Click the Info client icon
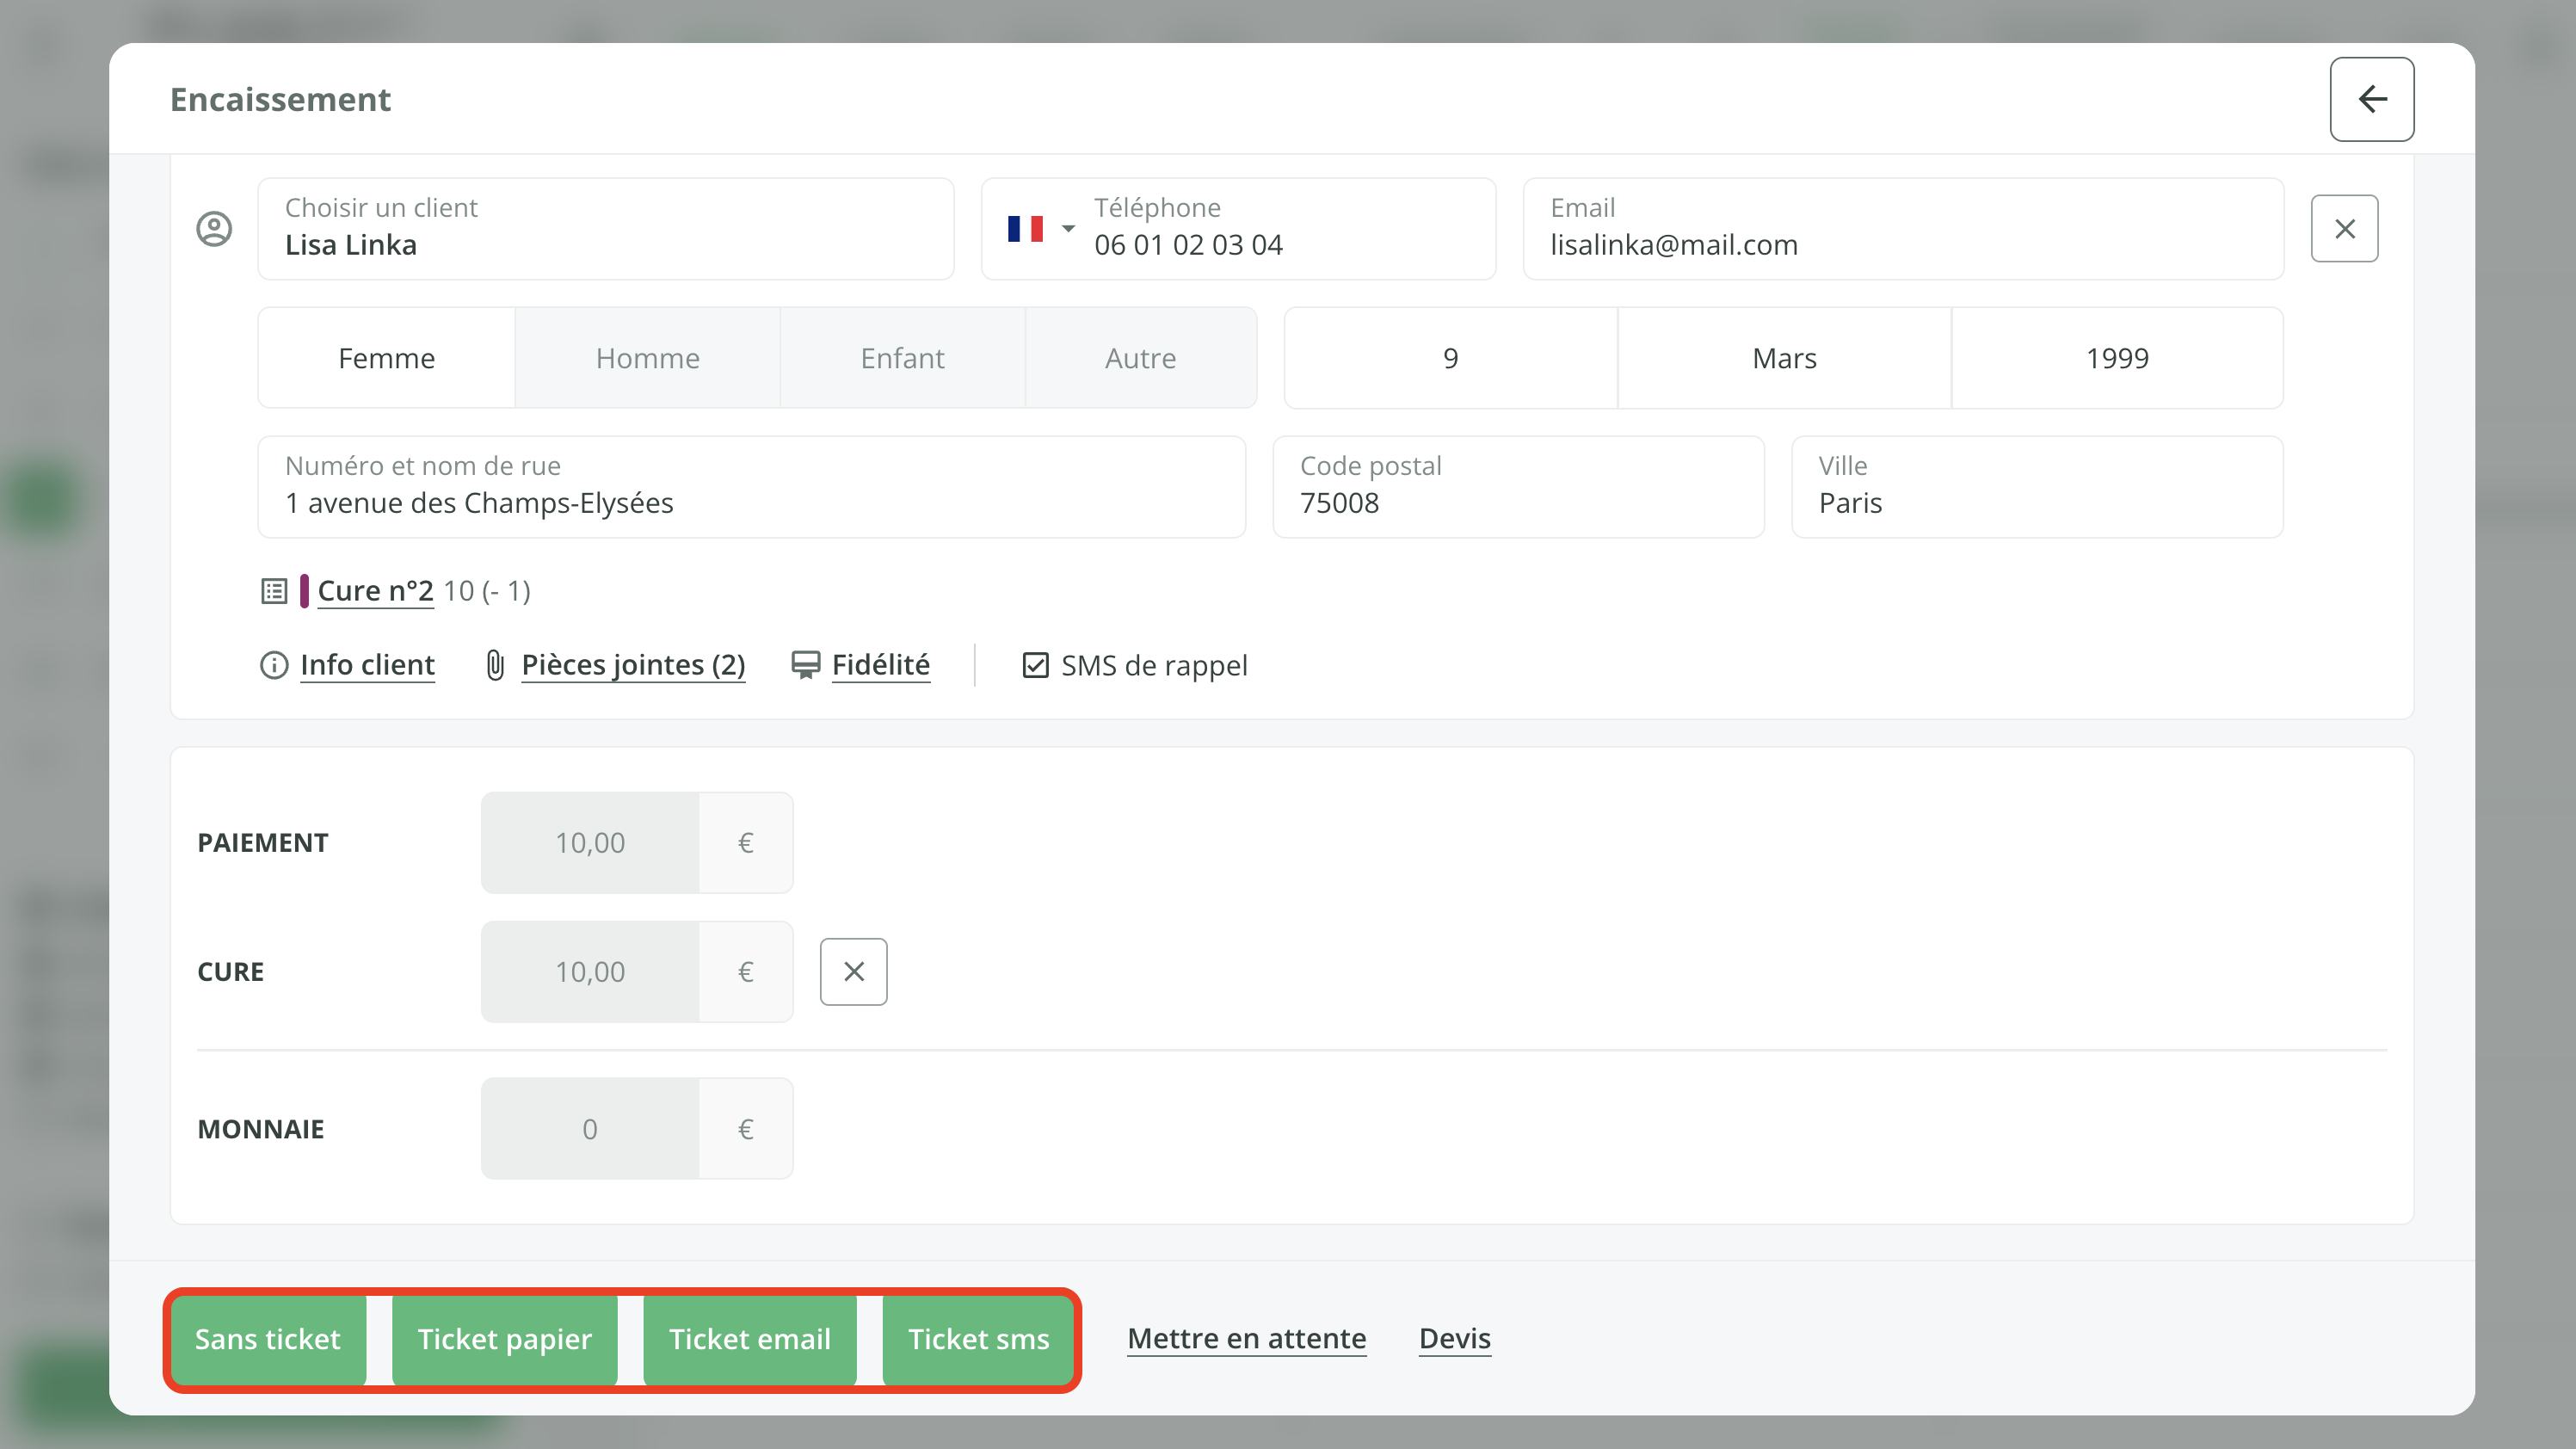The width and height of the screenshot is (2576, 1449). pos(274,665)
